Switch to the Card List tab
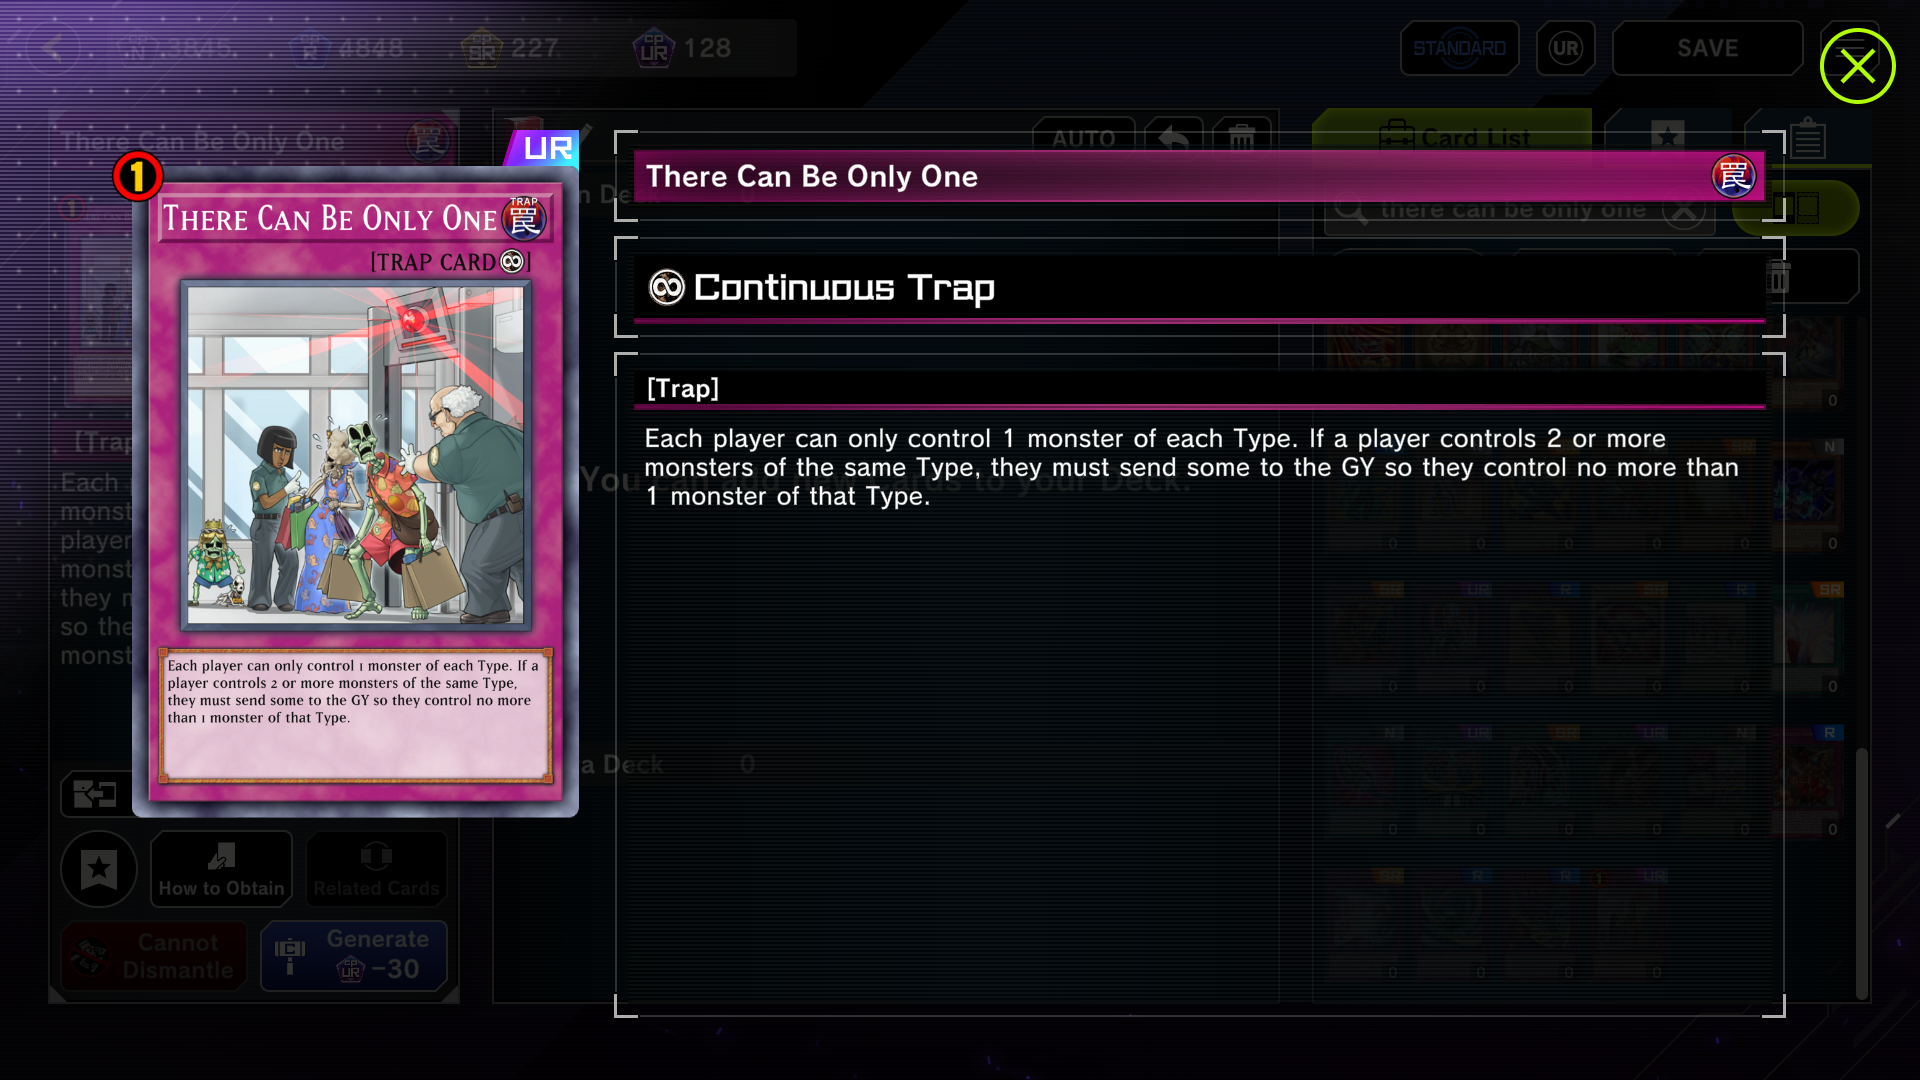 click(x=1452, y=137)
